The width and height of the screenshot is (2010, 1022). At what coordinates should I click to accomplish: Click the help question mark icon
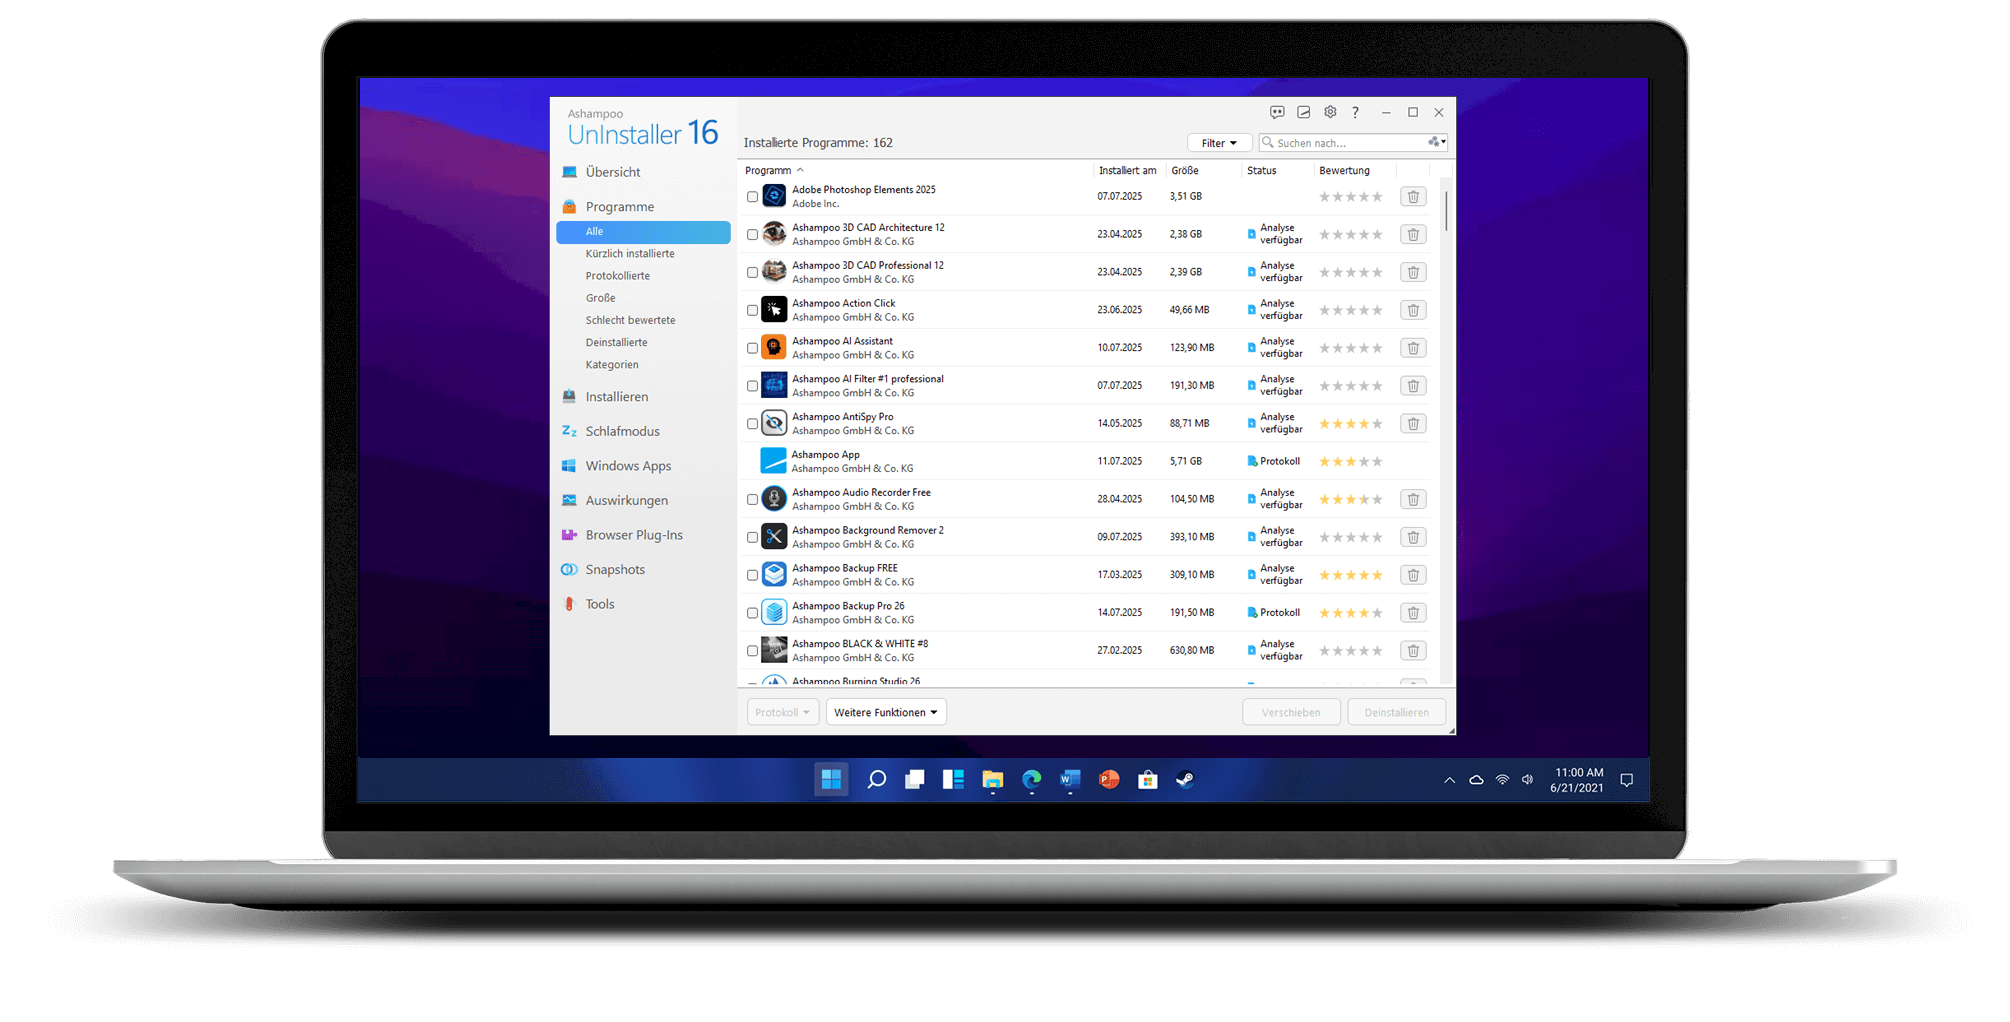pyautogui.click(x=1355, y=112)
